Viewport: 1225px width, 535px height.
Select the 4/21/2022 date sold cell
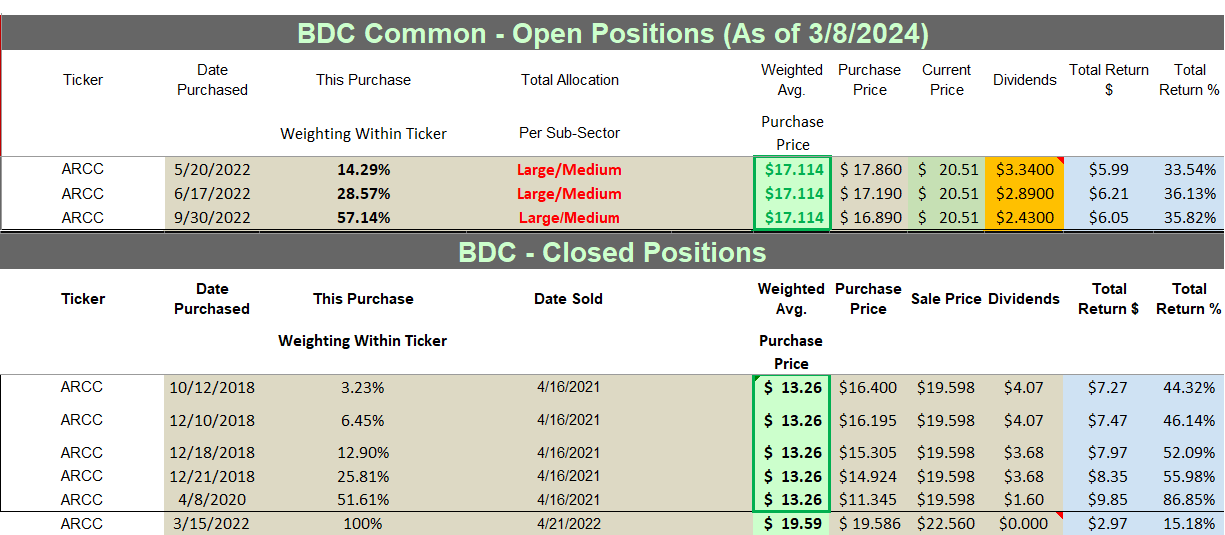point(568,523)
